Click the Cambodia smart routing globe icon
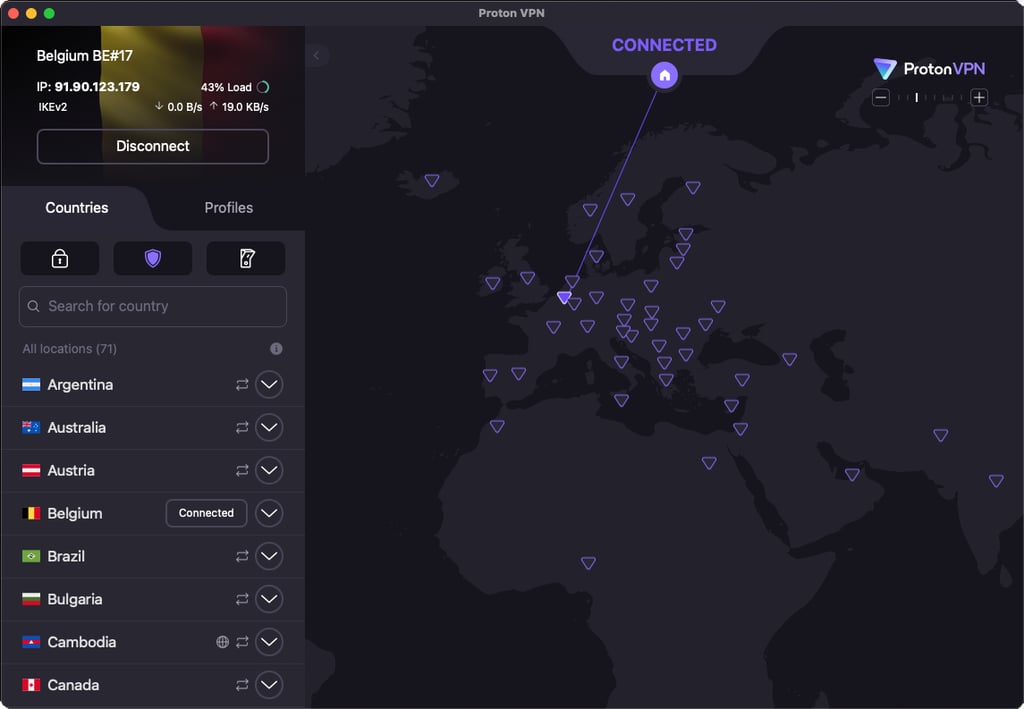This screenshot has height=709, width=1024. click(x=223, y=642)
